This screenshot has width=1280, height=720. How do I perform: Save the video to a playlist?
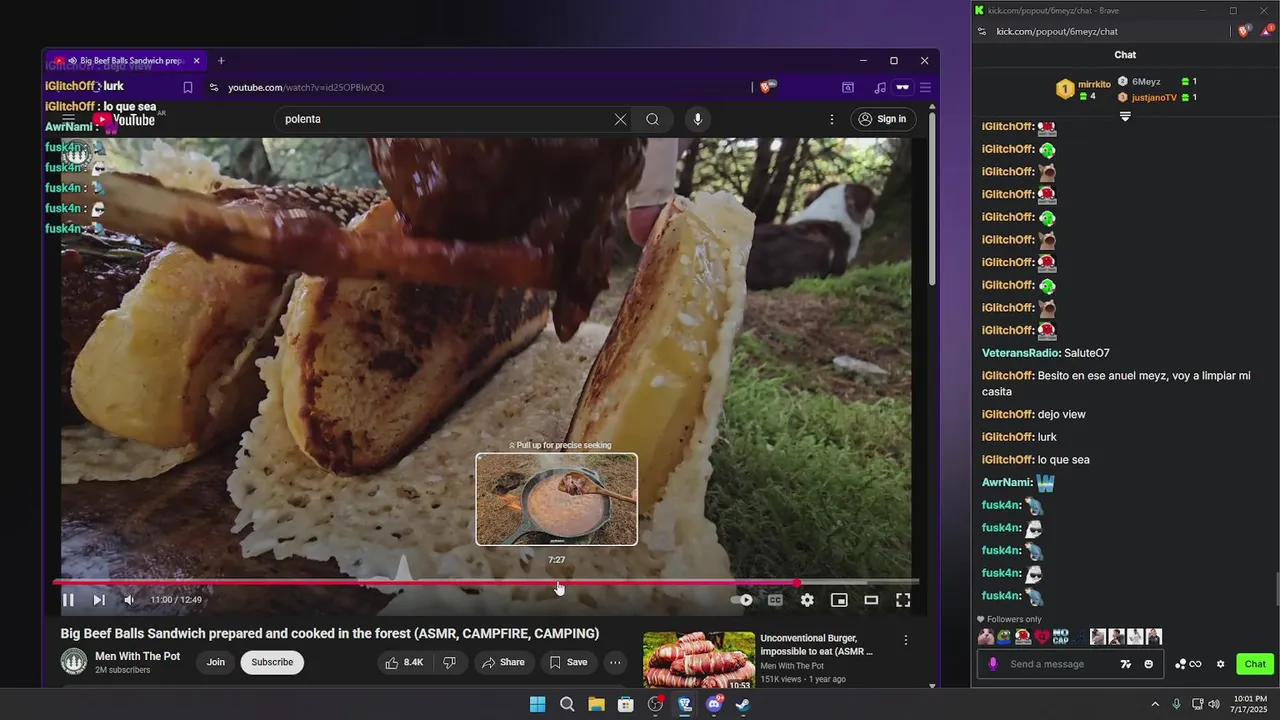(568, 662)
